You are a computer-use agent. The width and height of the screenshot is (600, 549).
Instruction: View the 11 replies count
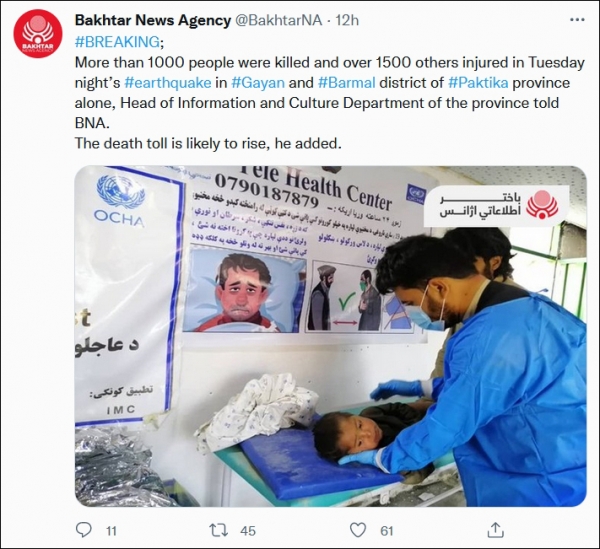click(111, 531)
